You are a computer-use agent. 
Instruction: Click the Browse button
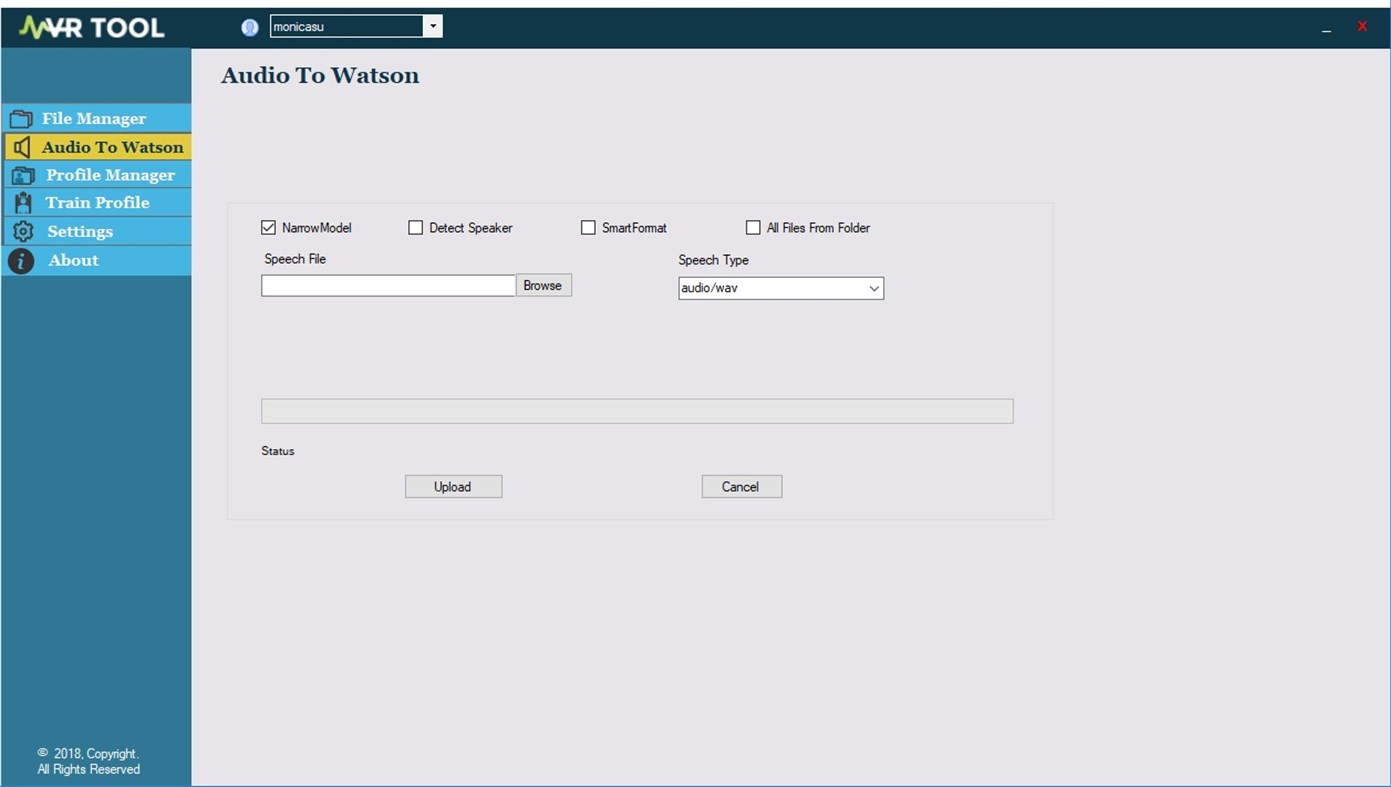543,285
